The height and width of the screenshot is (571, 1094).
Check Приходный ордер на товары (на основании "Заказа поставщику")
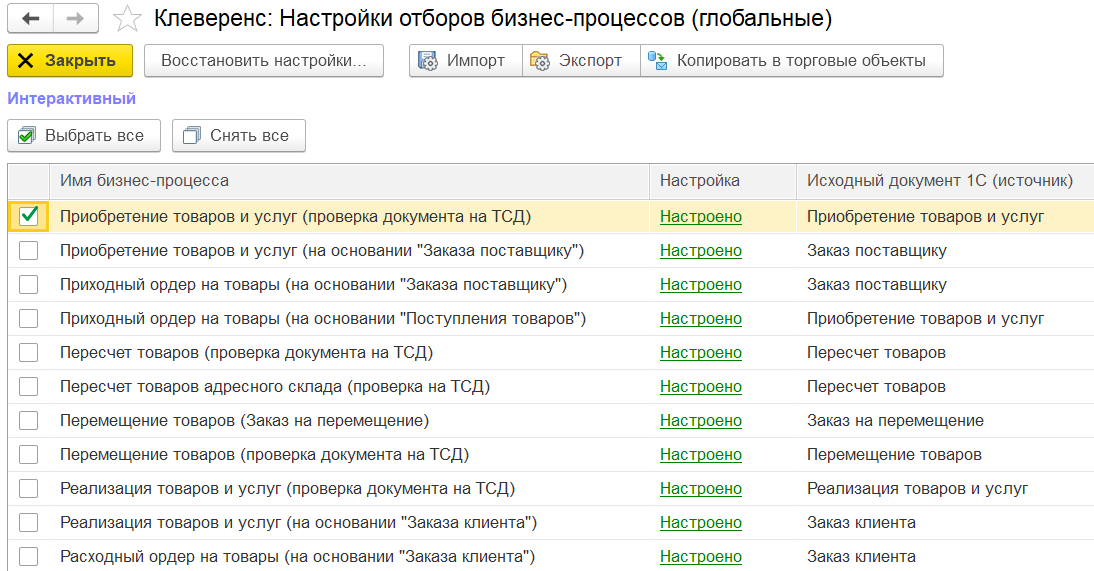click(29, 285)
